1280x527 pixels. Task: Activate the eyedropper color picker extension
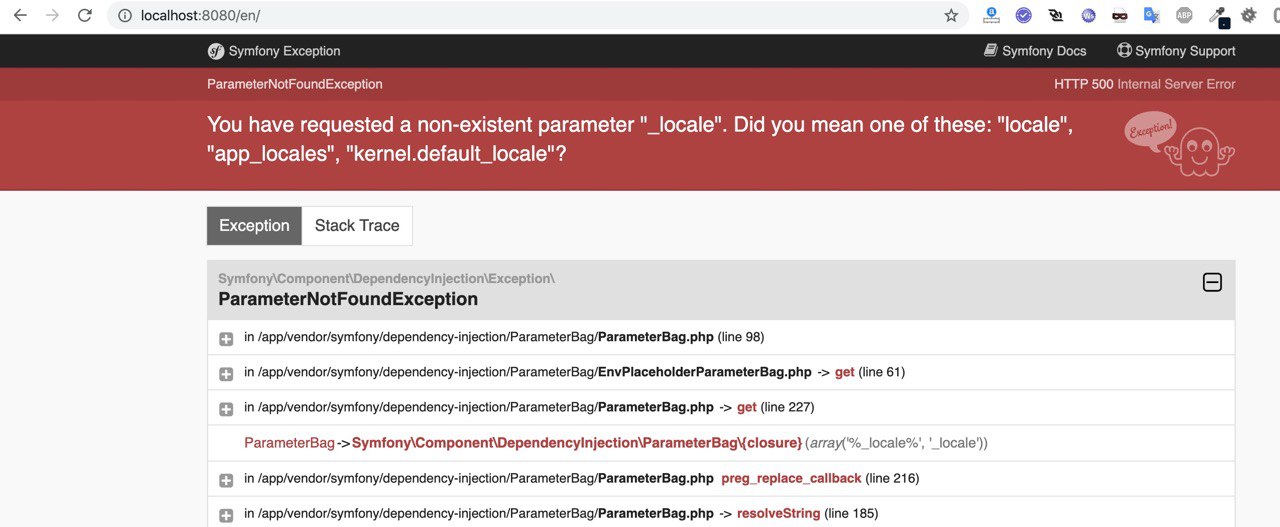coord(1217,16)
